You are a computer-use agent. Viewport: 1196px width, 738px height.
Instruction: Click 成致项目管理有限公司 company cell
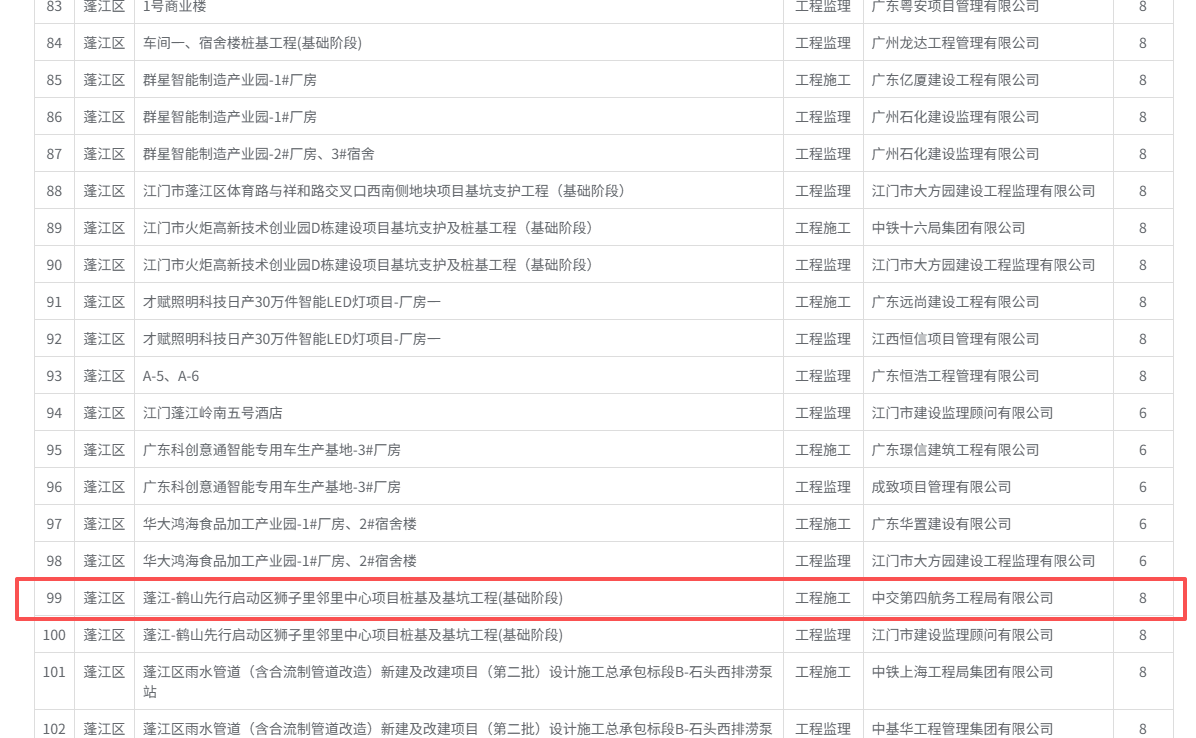[941, 487]
